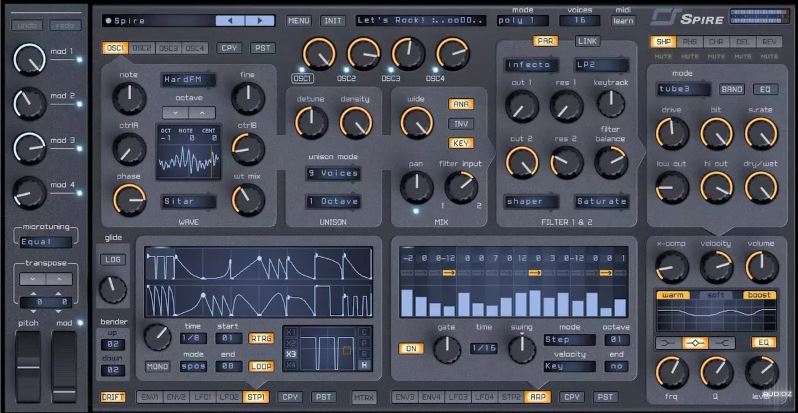
Task: Click the cut 1 filter knob
Action: click(522, 106)
